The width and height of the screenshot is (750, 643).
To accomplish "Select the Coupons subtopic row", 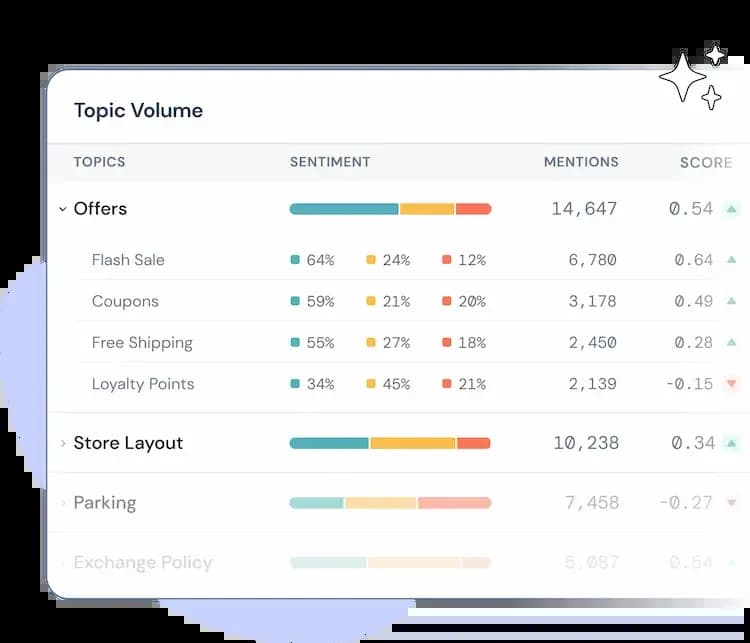I will pyautogui.click(x=125, y=301).
